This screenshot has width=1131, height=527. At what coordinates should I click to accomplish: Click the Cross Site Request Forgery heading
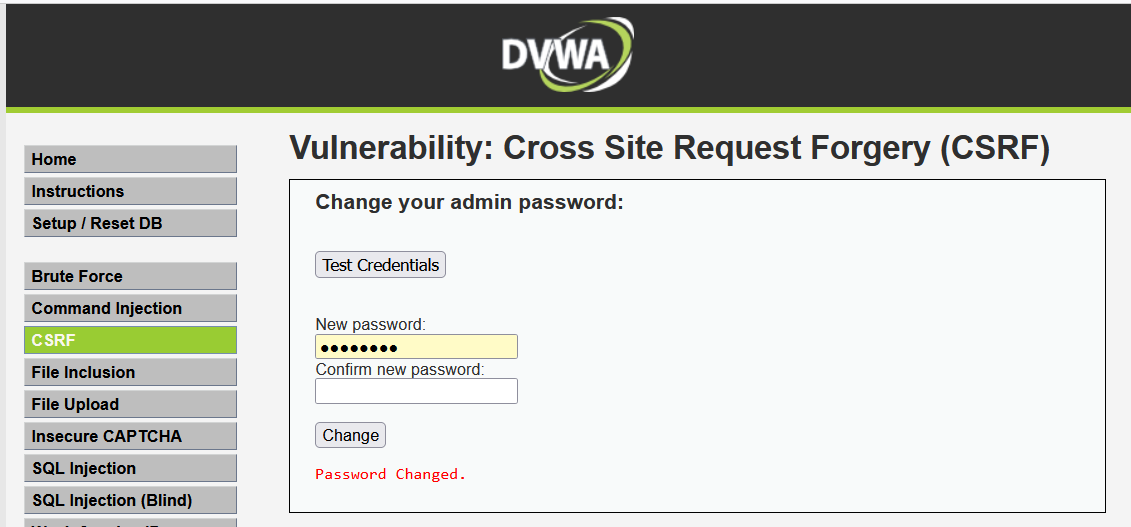(x=669, y=148)
